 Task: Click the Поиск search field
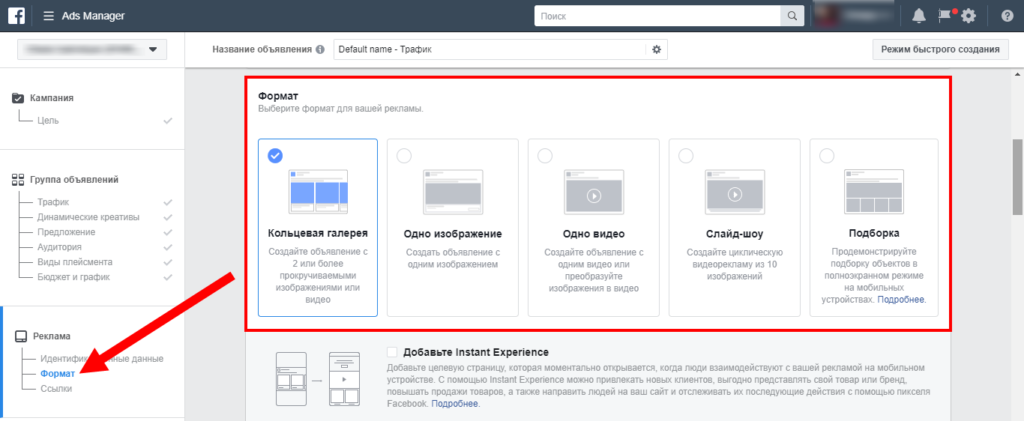(658, 16)
